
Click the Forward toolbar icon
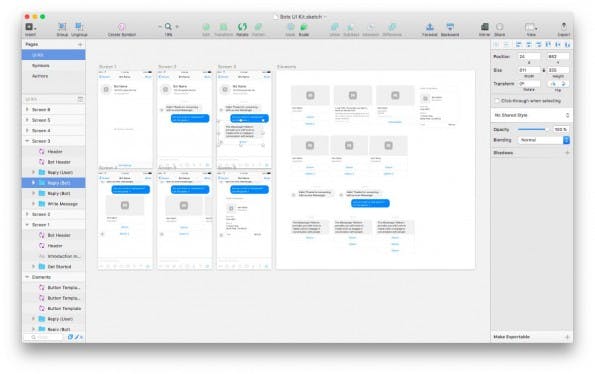430,27
